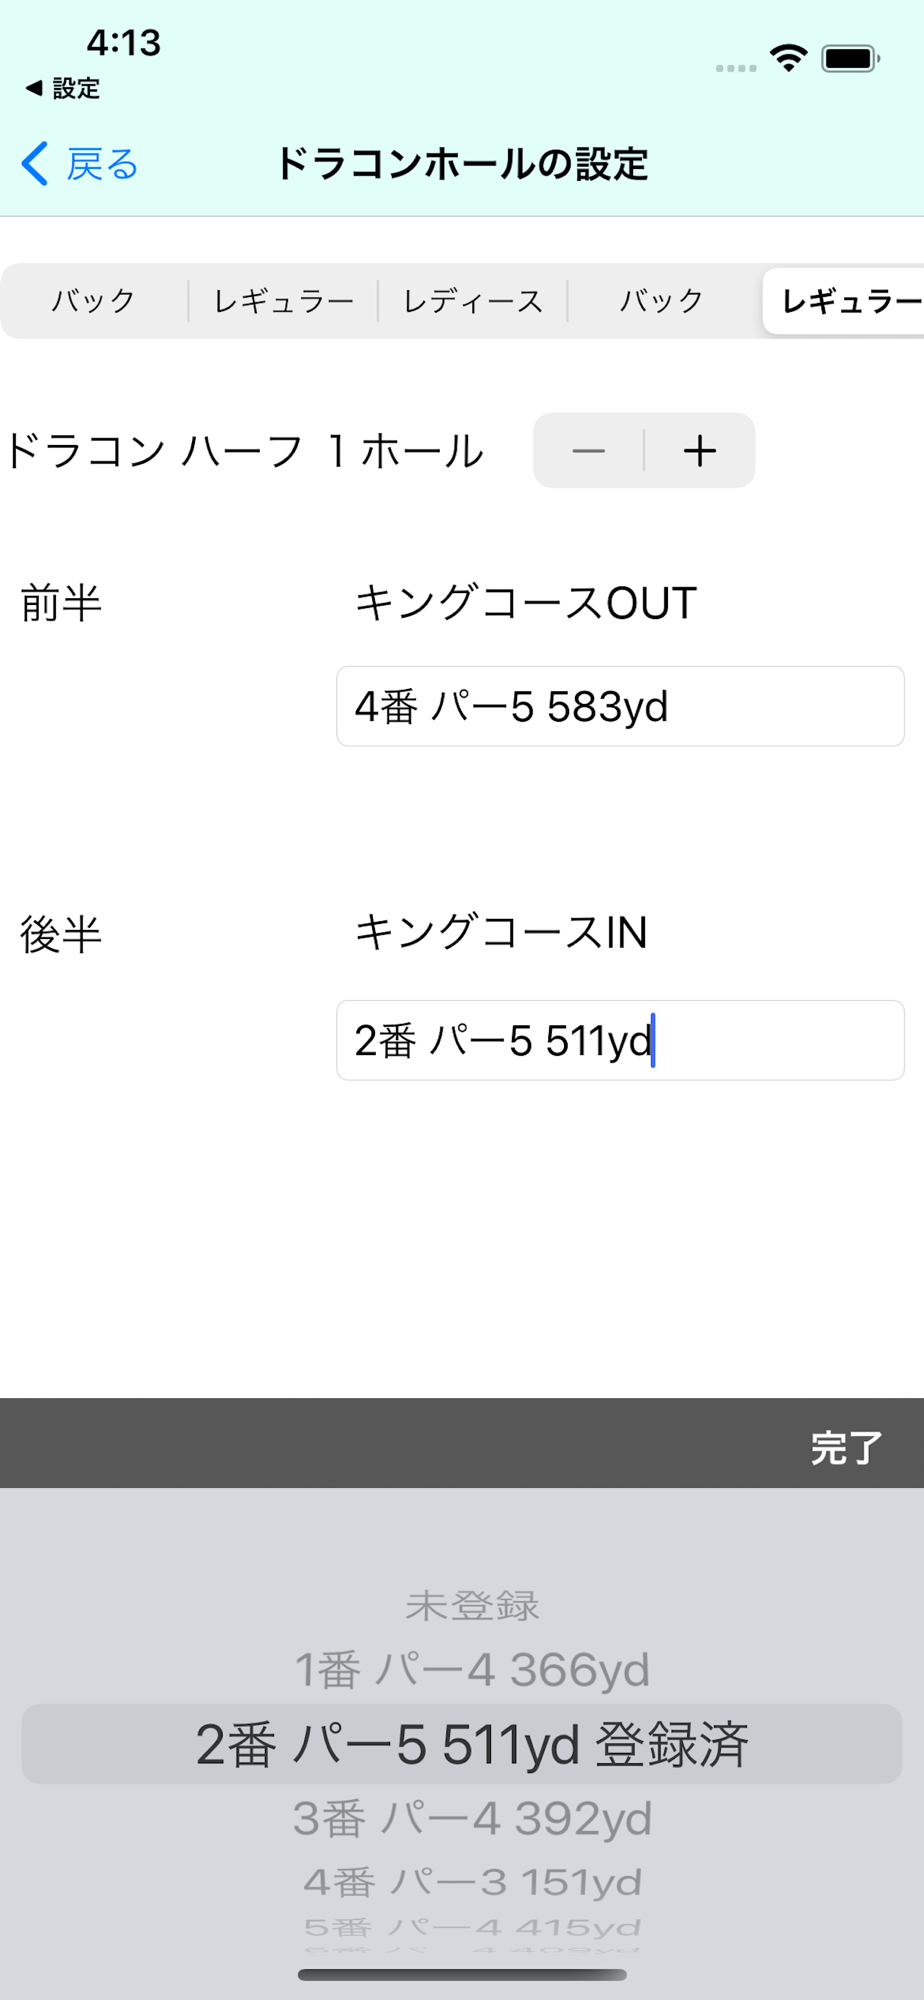Open the キングコースOUT hole field showing 583yd
The height and width of the screenshot is (2000, 924).
620,706
